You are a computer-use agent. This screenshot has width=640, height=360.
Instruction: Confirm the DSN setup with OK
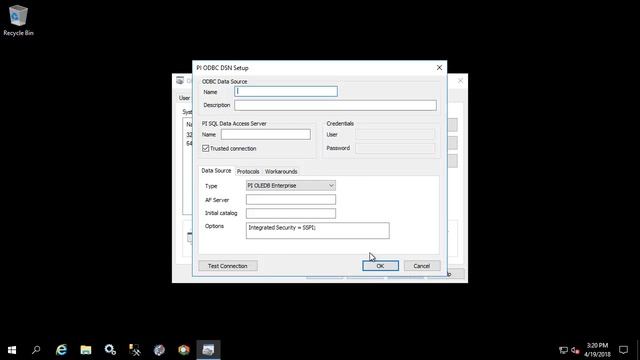[x=380, y=266]
